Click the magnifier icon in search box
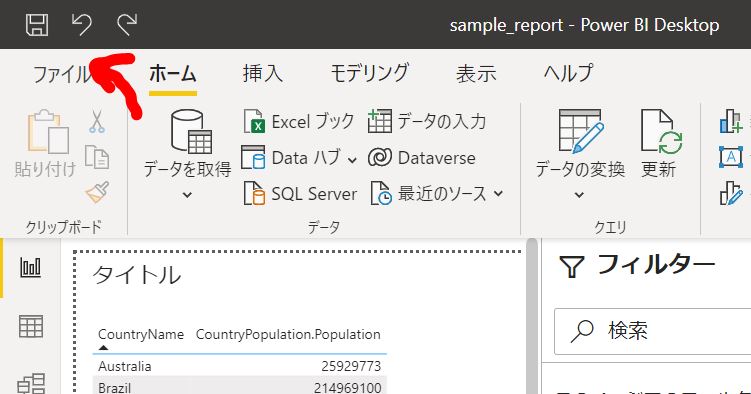This screenshot has width=751, height=394. pyautogui.click(x=582, y=331)
